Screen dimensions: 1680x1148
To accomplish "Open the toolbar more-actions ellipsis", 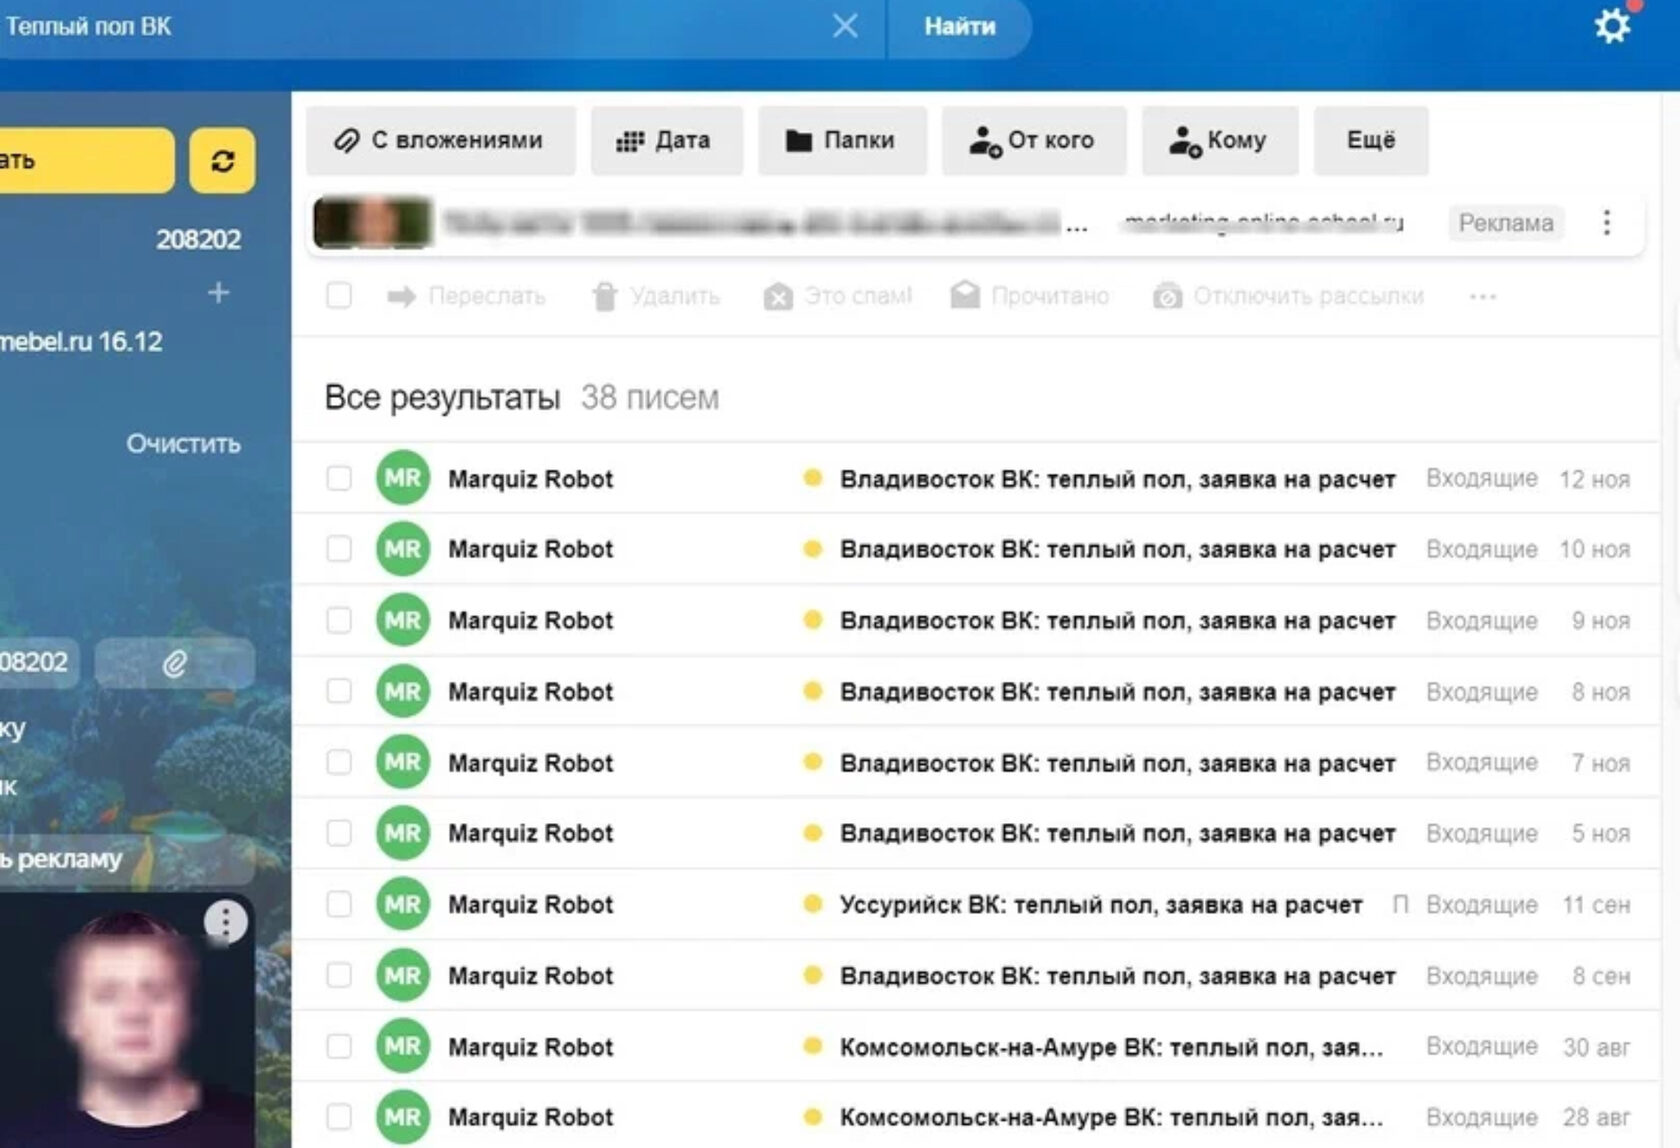I will [x=1483, y=297].
